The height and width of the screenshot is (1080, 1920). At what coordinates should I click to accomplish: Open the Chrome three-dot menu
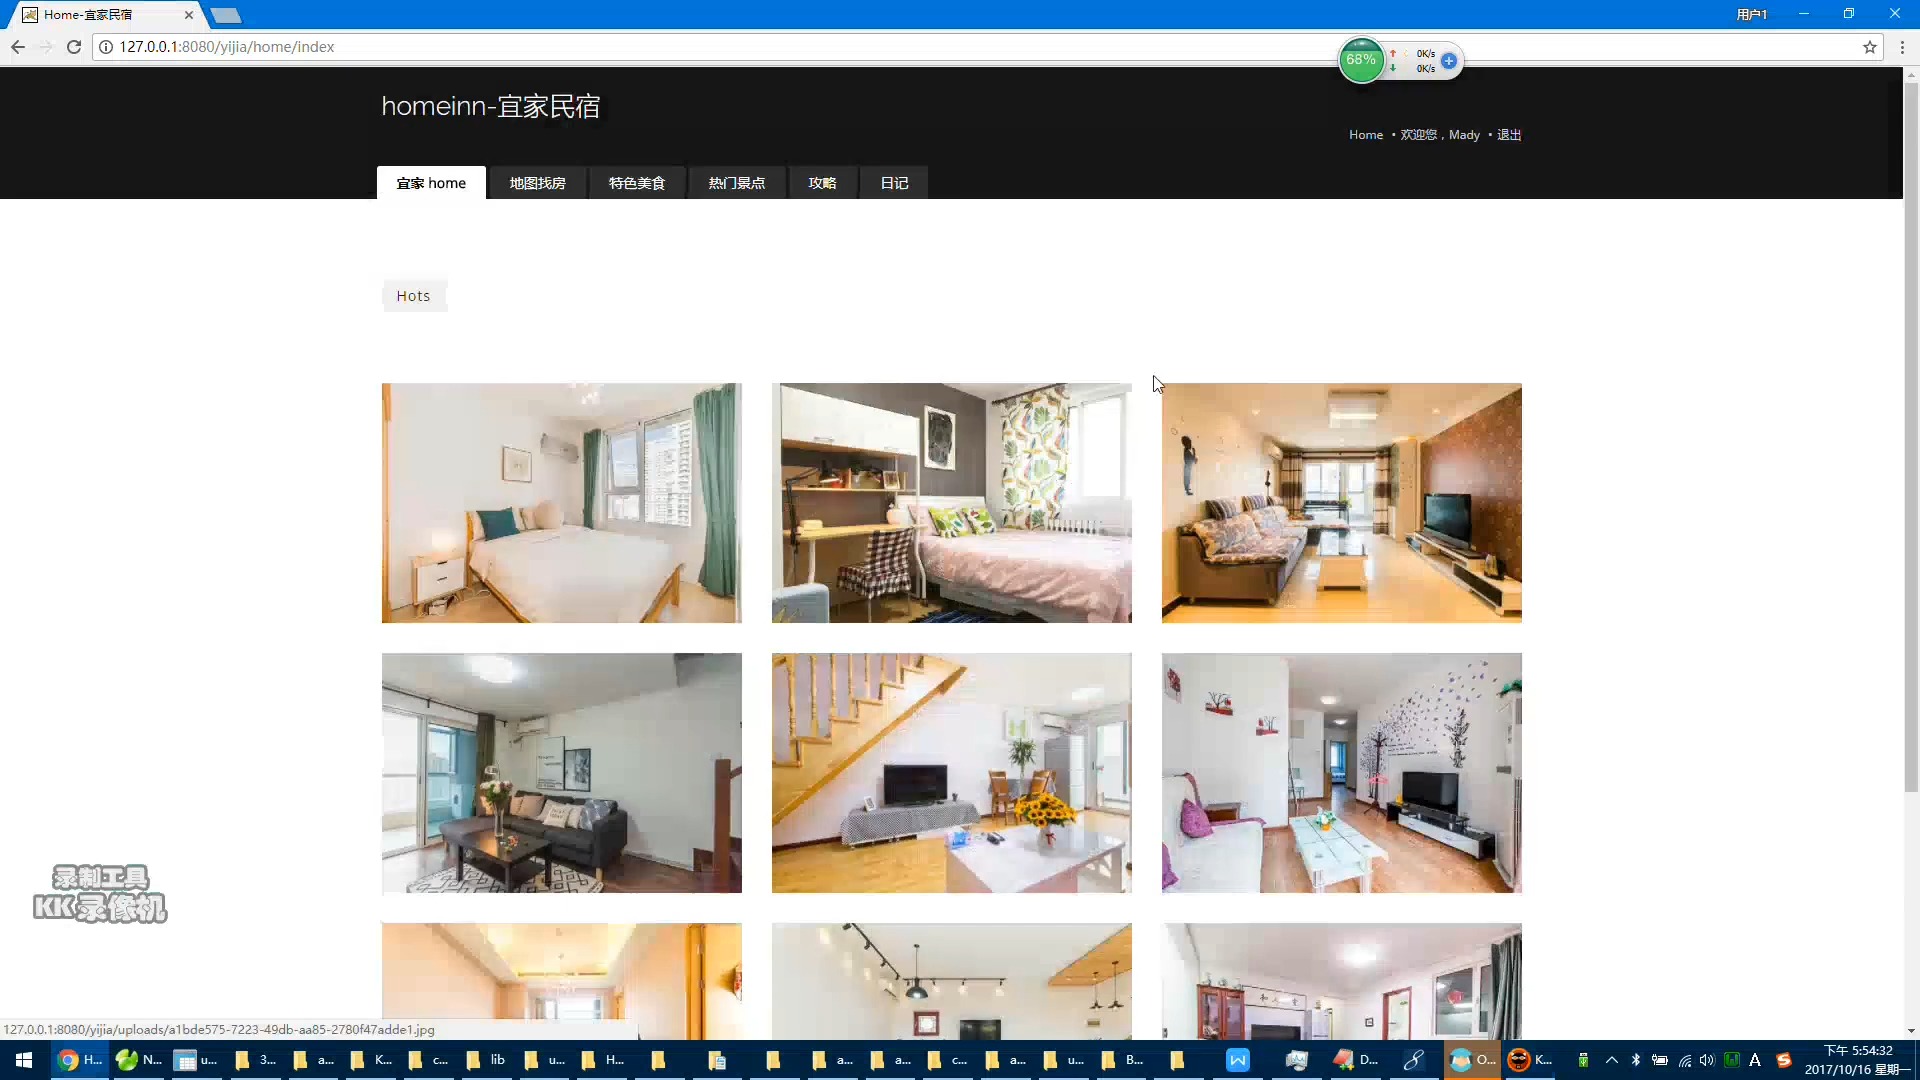point(1902,47)
